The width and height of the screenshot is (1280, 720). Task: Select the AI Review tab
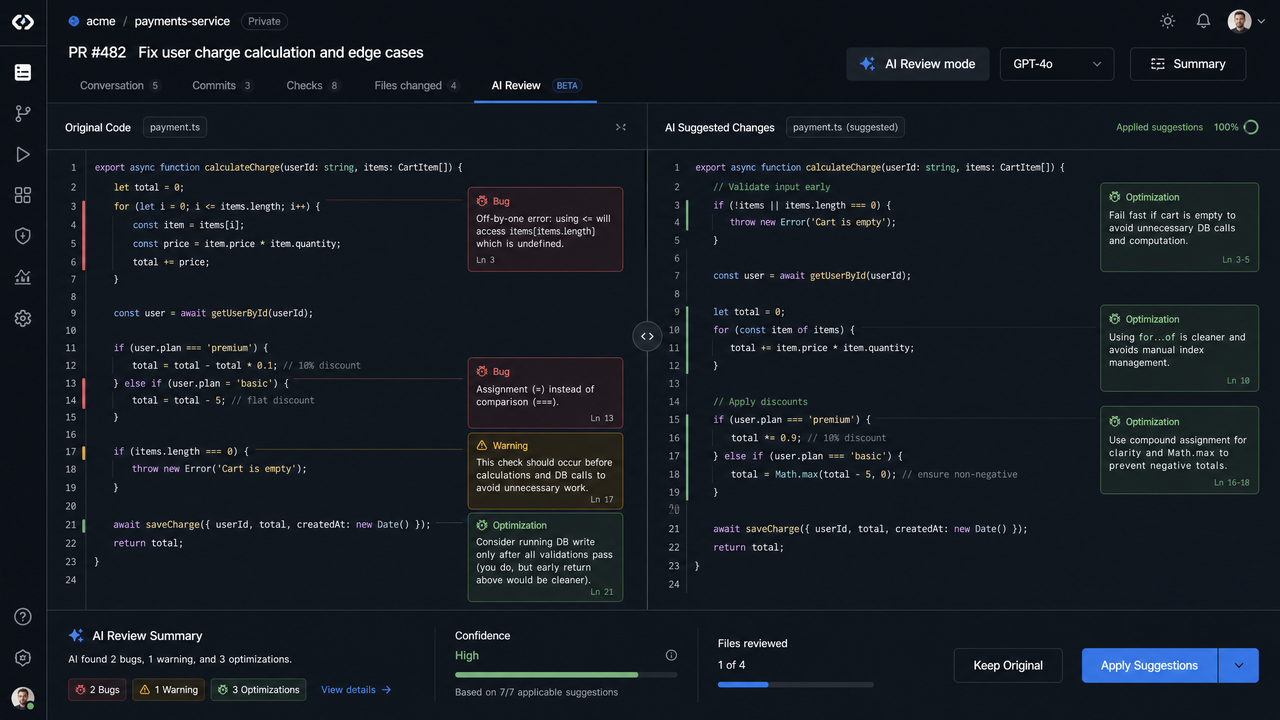pos(536,85)
